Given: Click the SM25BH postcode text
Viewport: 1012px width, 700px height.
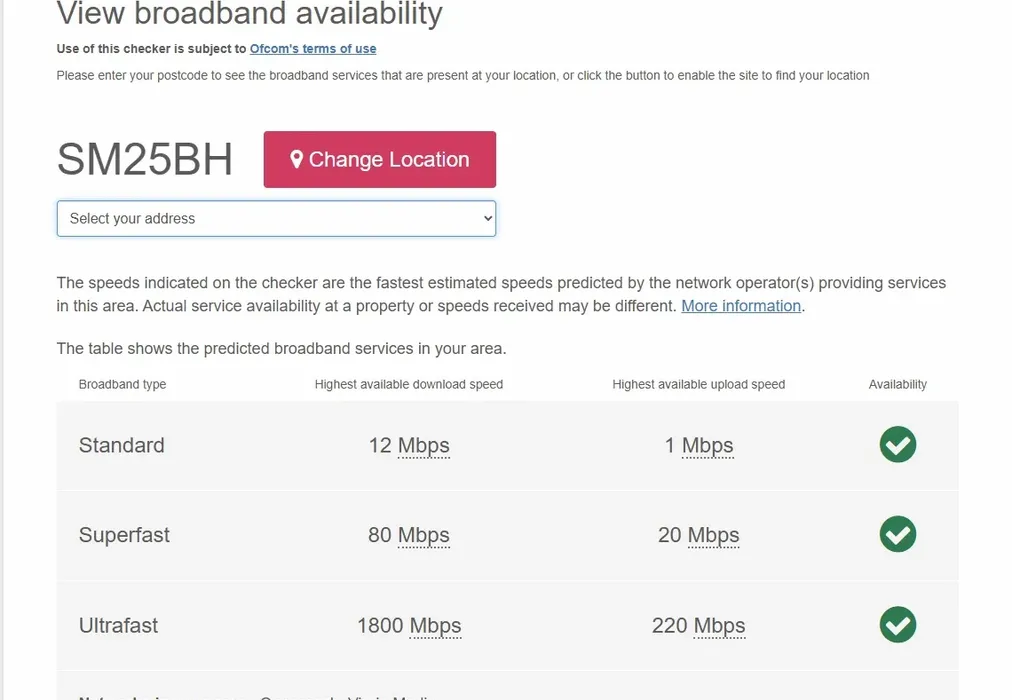Looking at the screenshot, I should coord(145,160).
